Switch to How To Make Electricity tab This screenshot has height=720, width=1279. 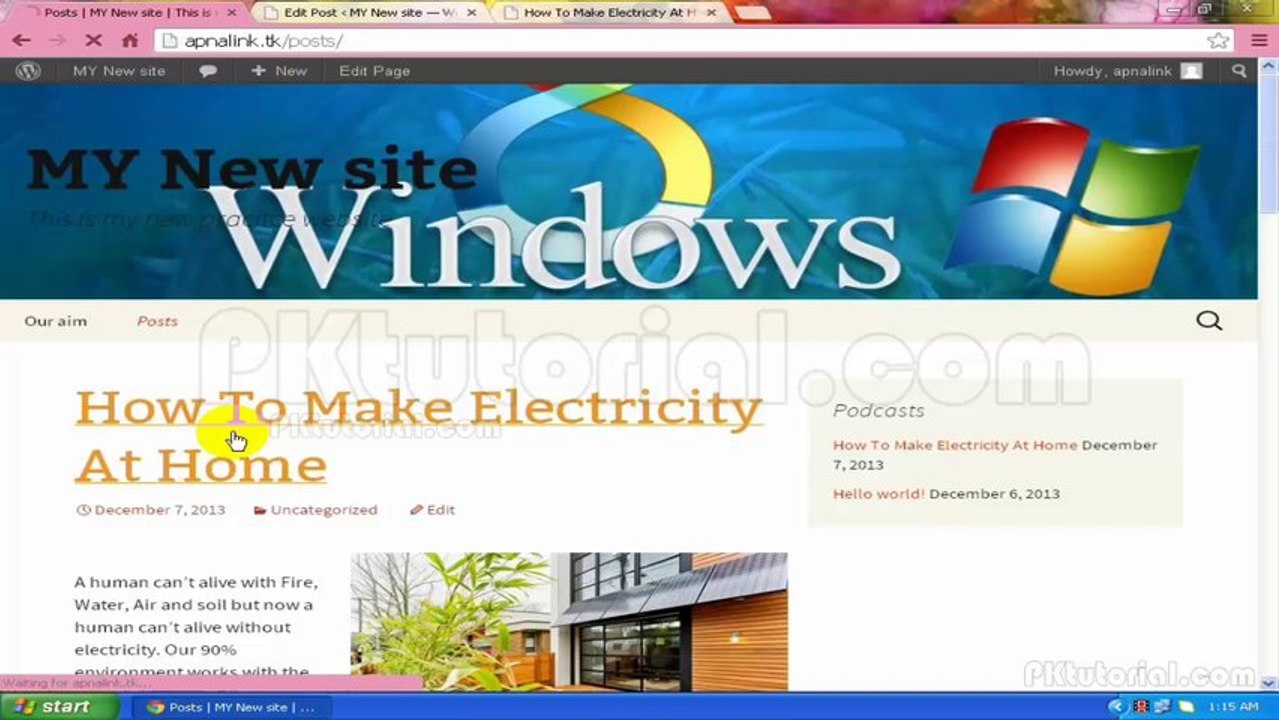pyautogui.click(x=608, y=13)
